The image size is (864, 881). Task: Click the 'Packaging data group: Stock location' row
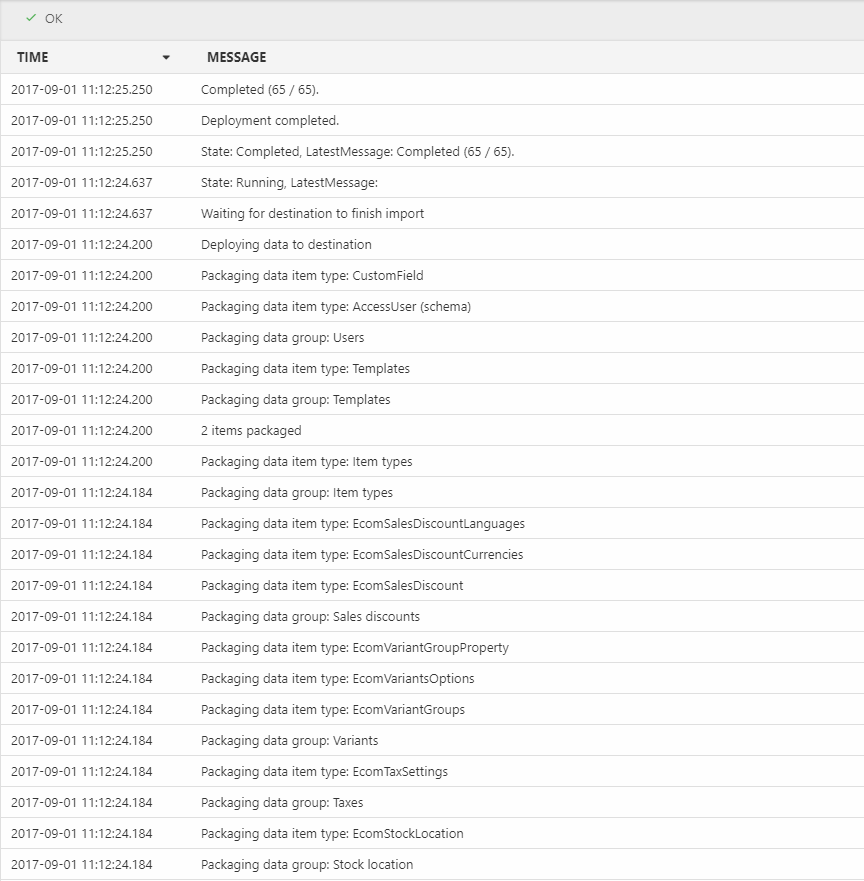(306, 865)
